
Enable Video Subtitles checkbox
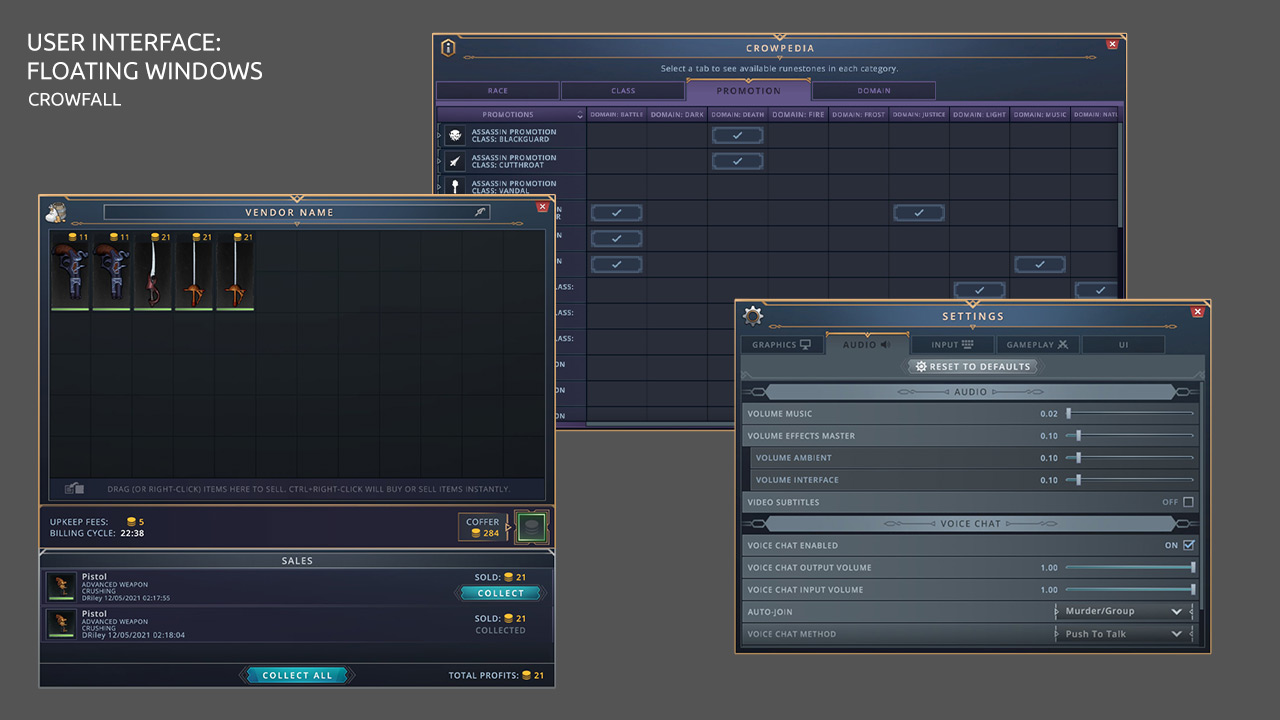1188,502
